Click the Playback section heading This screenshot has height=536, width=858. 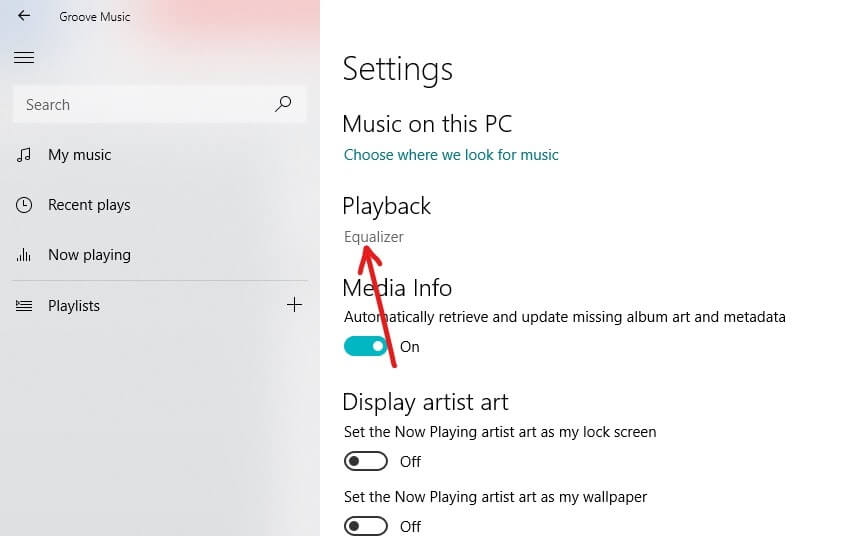pos(386,206)
